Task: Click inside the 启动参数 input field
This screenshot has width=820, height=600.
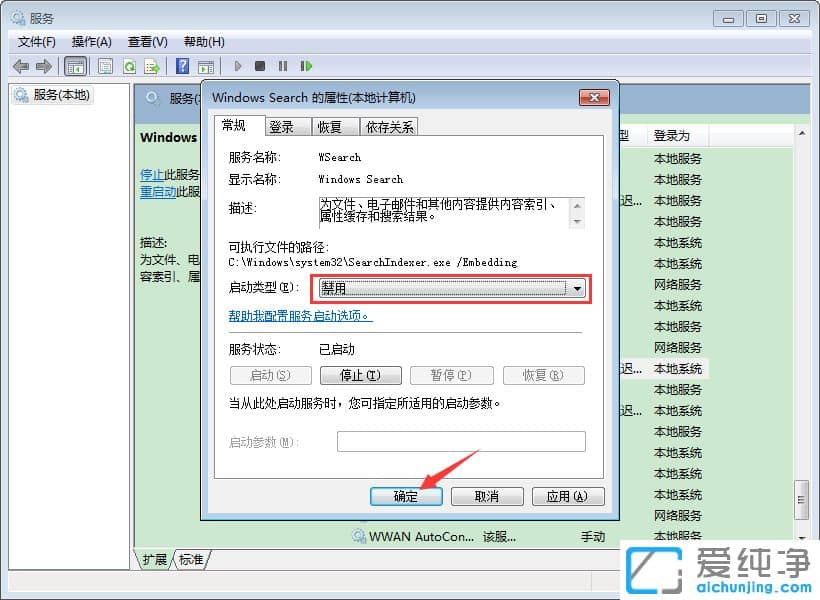Action: tap(461, 442)
